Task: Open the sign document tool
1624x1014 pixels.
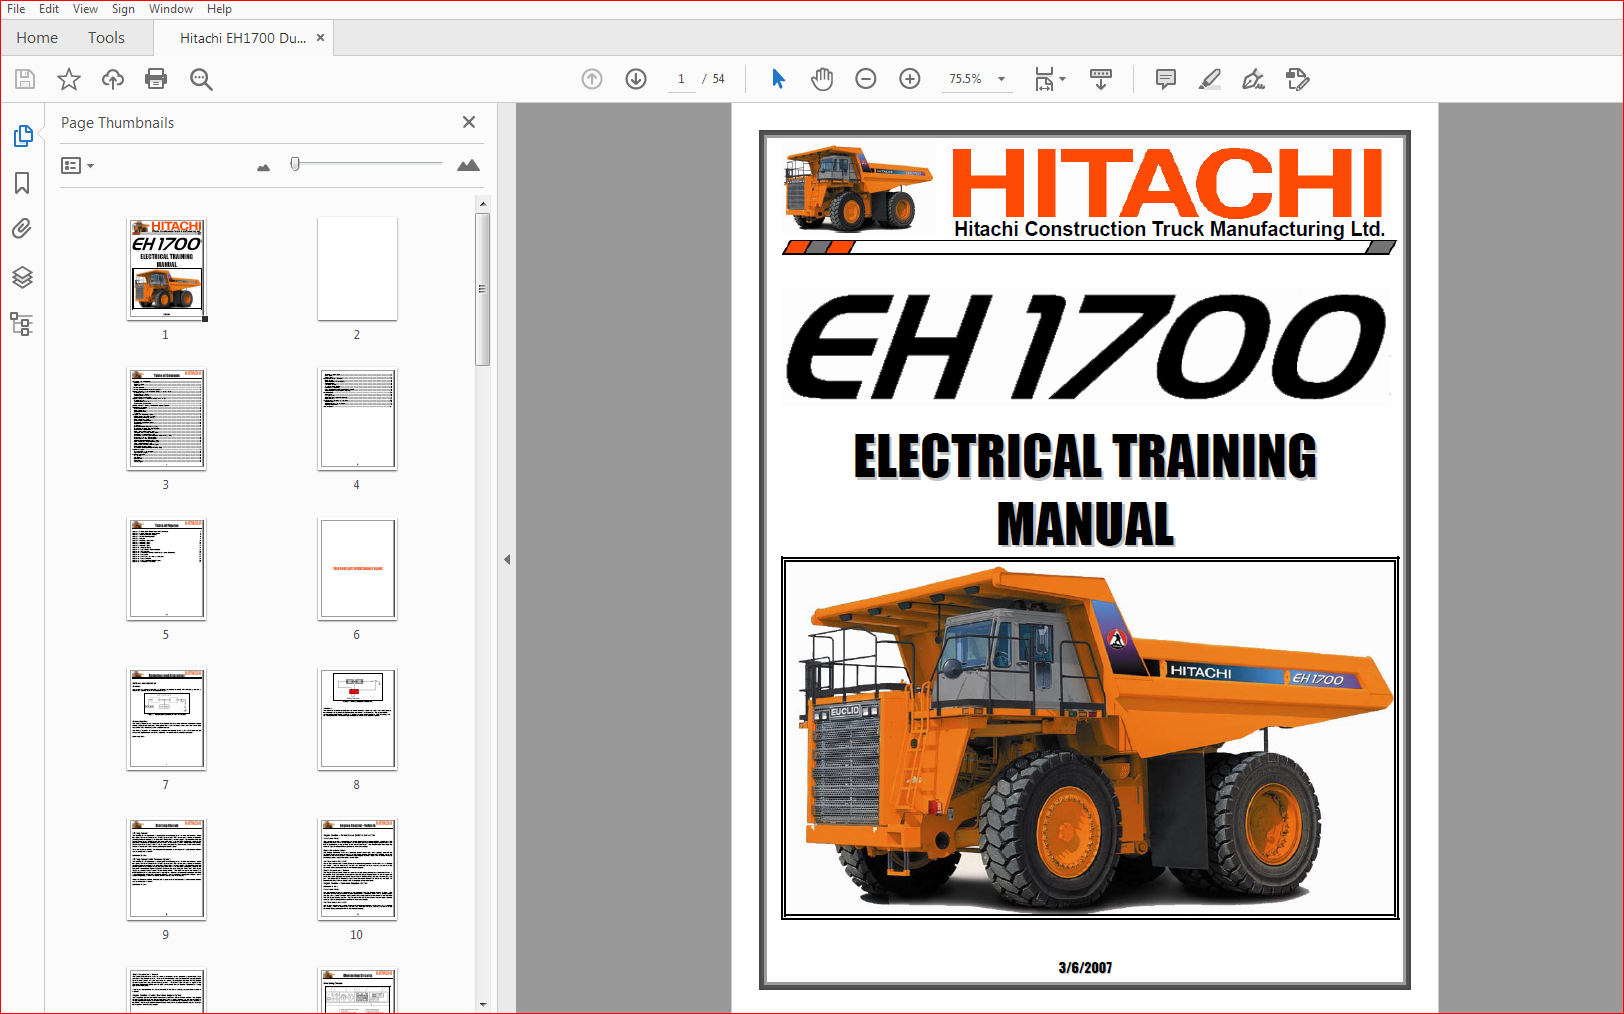Action: tap(1253, 79)
